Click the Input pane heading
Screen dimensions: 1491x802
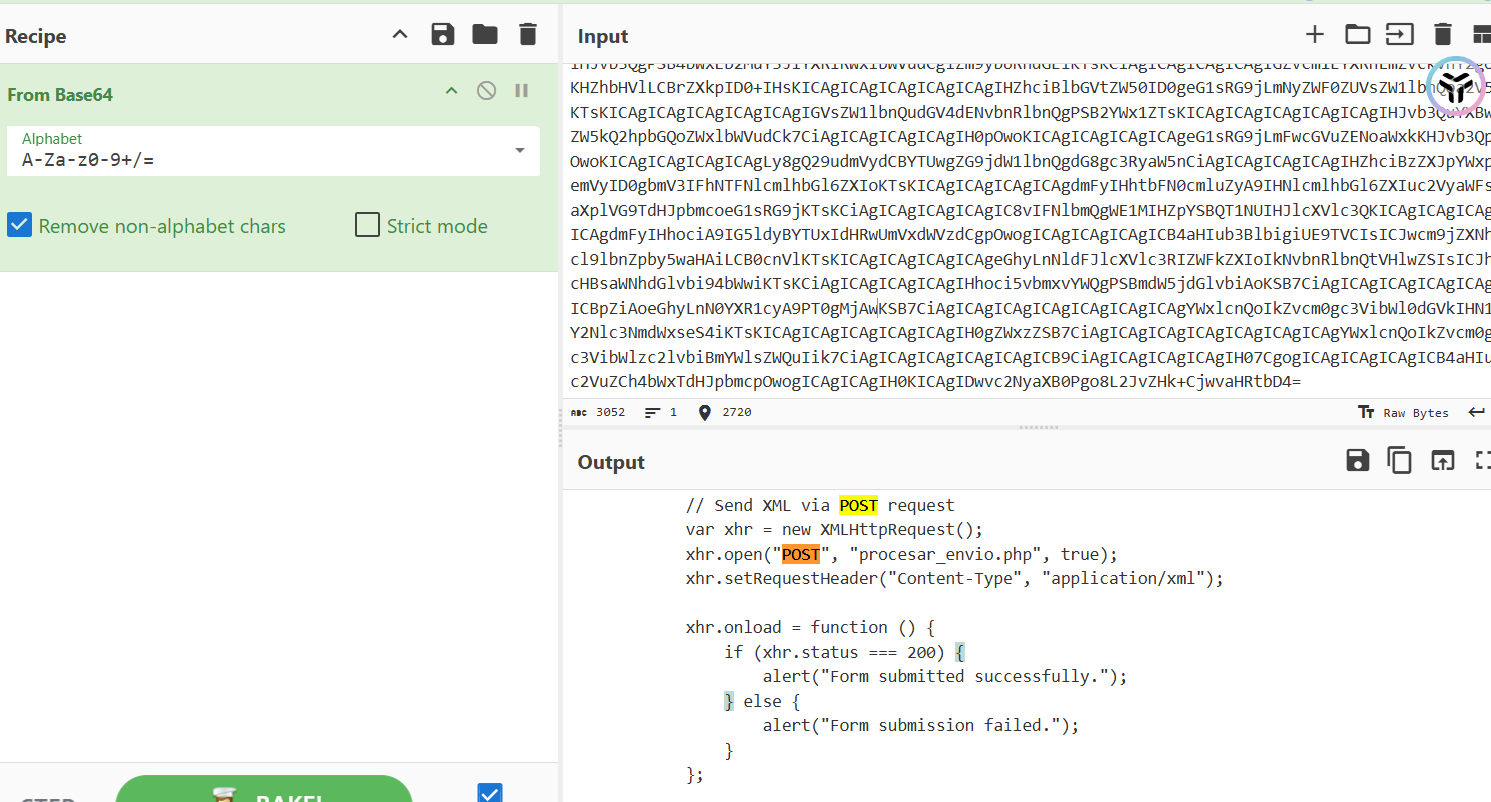tap(603, 37)
